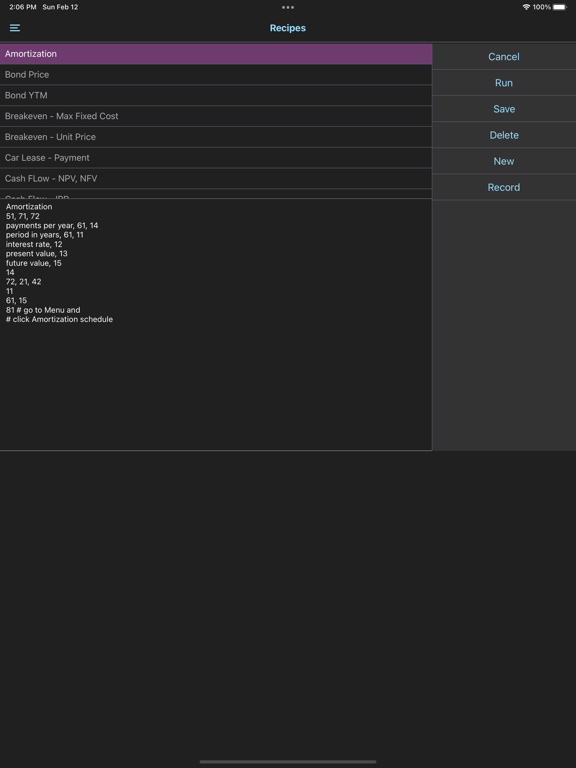
Task: Select the Amortization recipe
Action: 216,54
